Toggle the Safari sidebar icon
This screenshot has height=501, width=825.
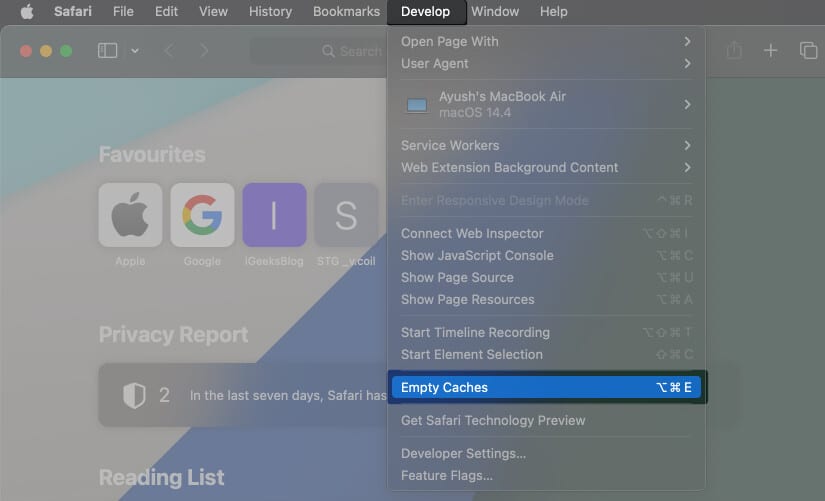107,51
